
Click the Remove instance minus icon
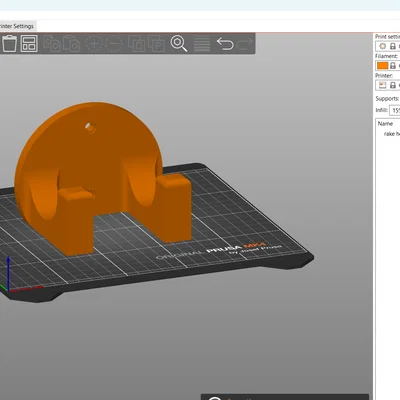(114, 44)
